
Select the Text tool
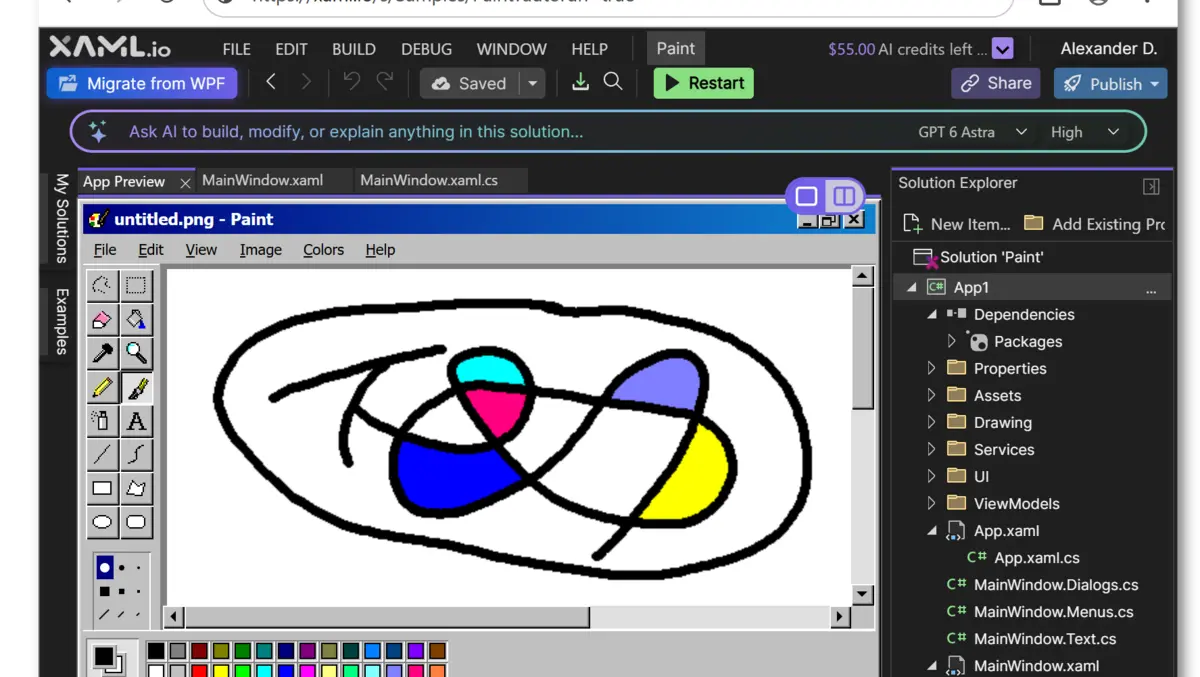coord(136,421)
